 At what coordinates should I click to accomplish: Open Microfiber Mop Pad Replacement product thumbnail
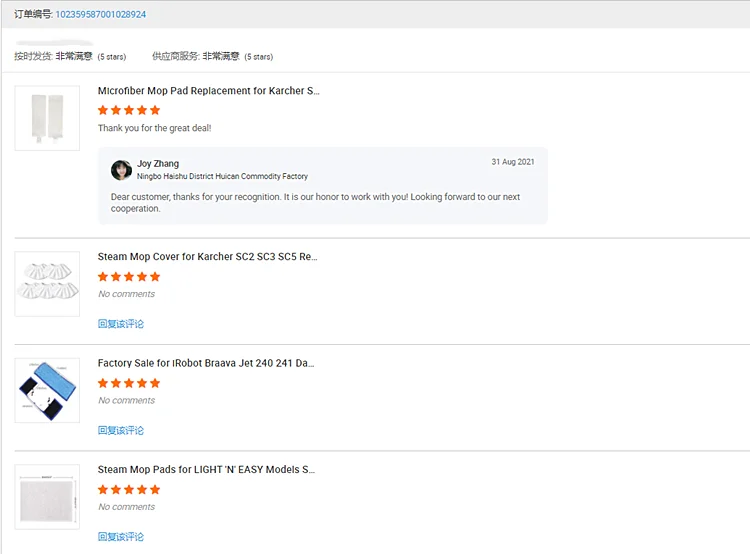[47, 118]
